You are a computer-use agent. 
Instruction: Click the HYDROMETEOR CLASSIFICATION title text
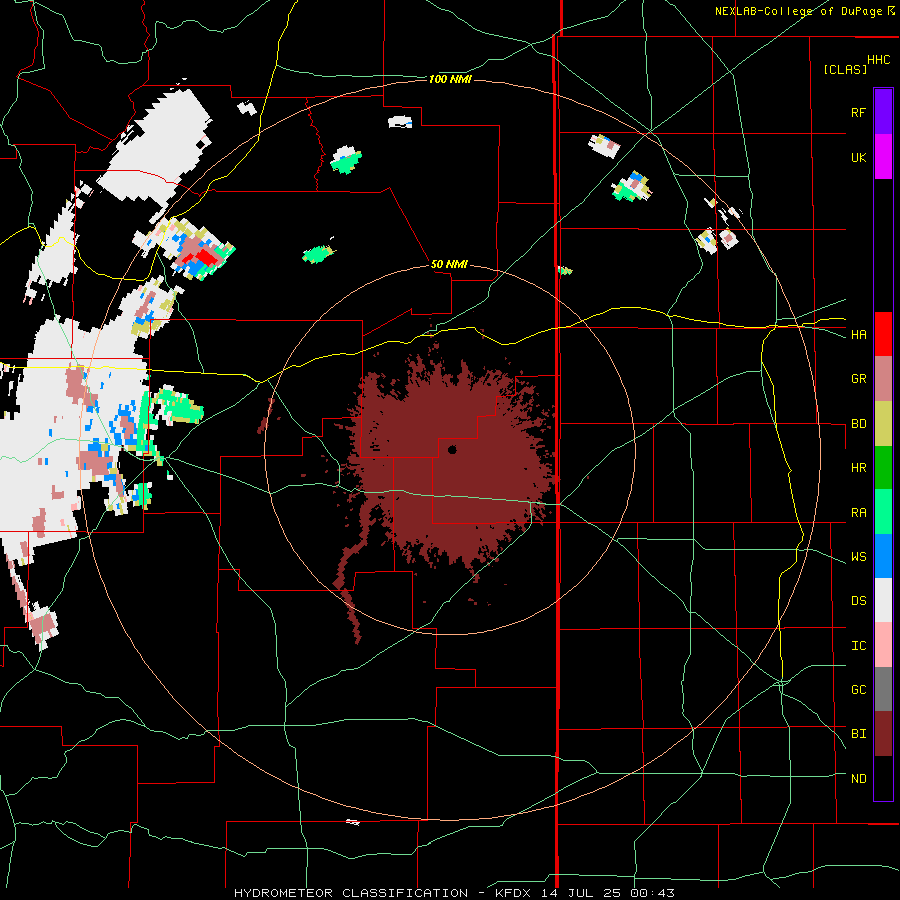[x=351, y=893]
